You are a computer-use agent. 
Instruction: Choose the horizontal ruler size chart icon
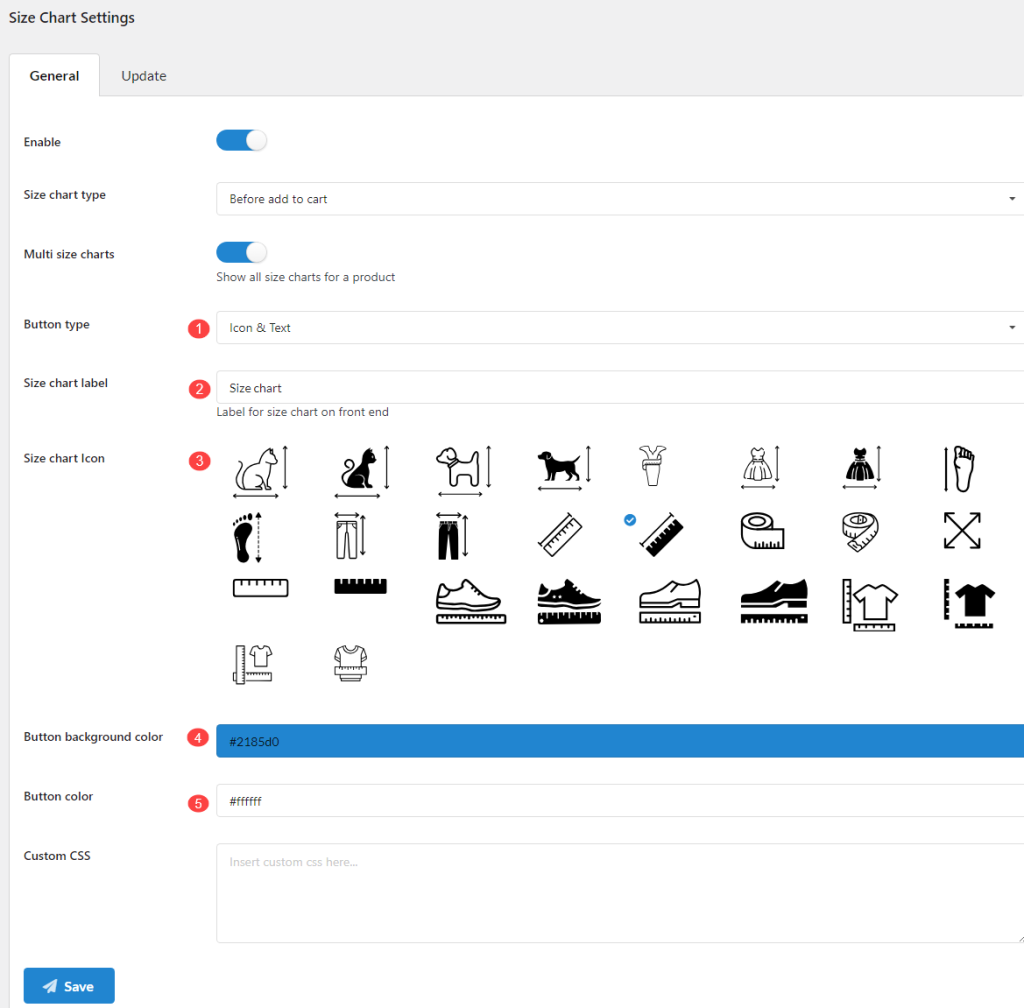tap(260, 588)
